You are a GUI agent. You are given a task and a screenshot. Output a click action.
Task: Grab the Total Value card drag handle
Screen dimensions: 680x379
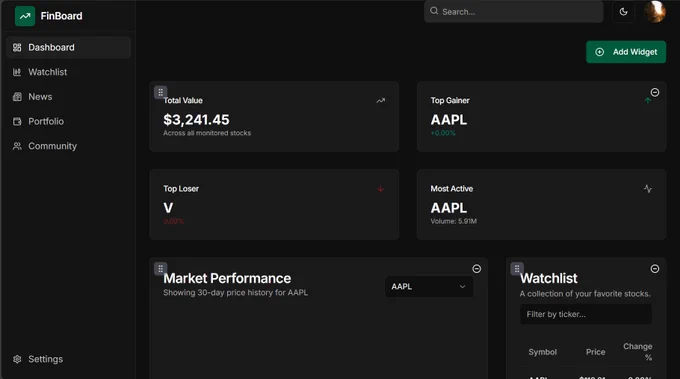(x=160, y=92)
